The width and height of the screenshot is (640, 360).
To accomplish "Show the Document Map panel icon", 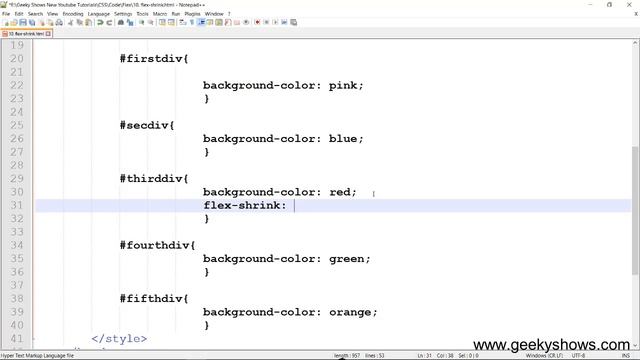I will coord(219,22).
